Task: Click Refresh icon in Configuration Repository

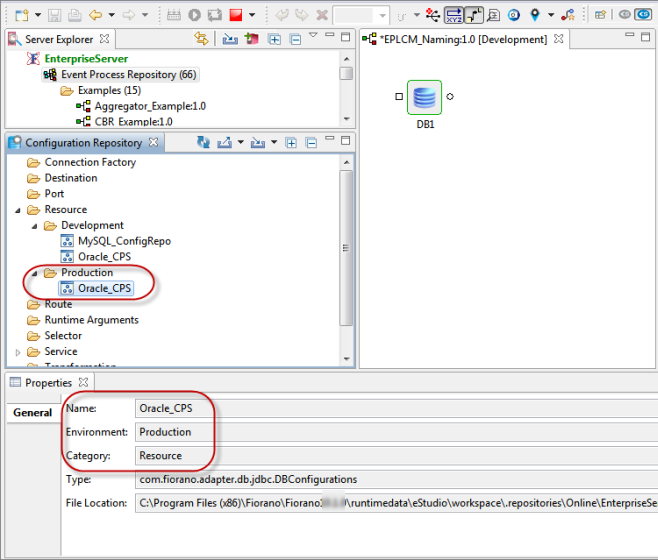Action: (x=204, y=143)
